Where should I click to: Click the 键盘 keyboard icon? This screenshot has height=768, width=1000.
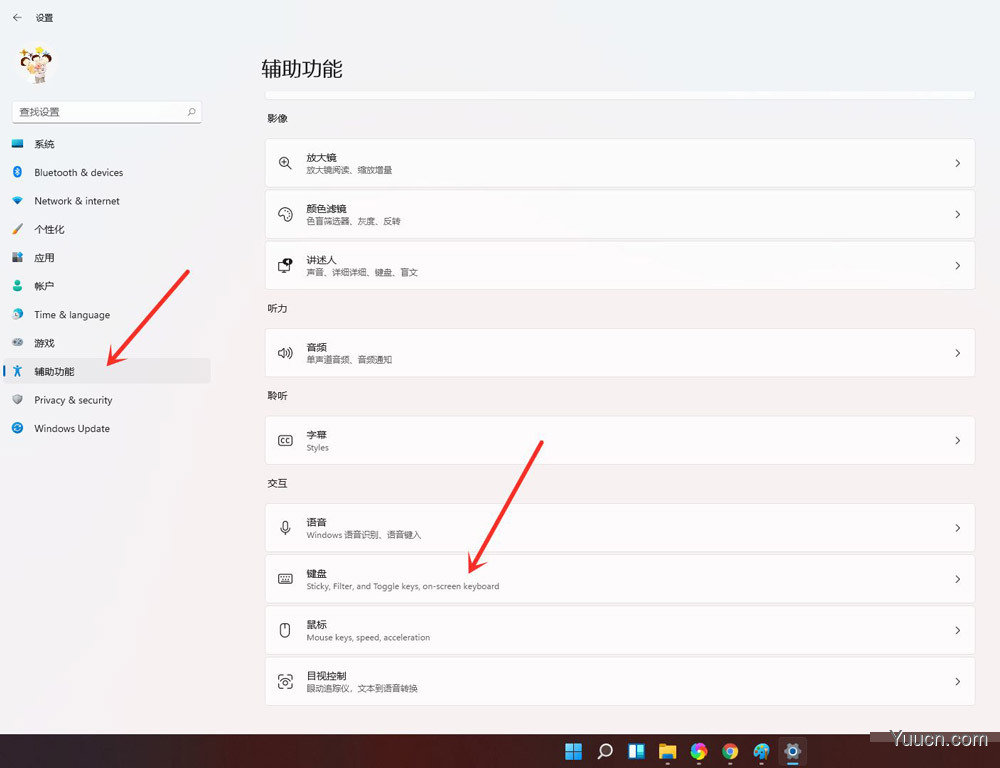pos(285,579)
